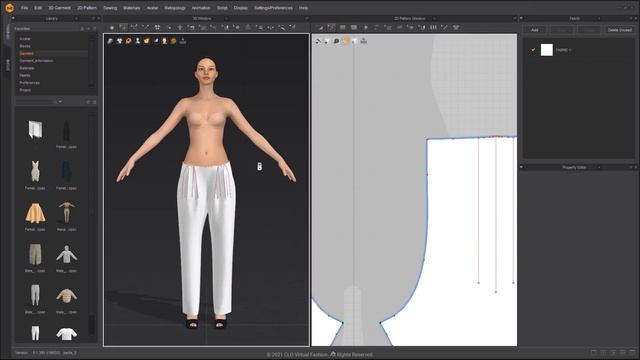
Task: Collapse the Property Editor panel arrow
Action: coord(521,167)
